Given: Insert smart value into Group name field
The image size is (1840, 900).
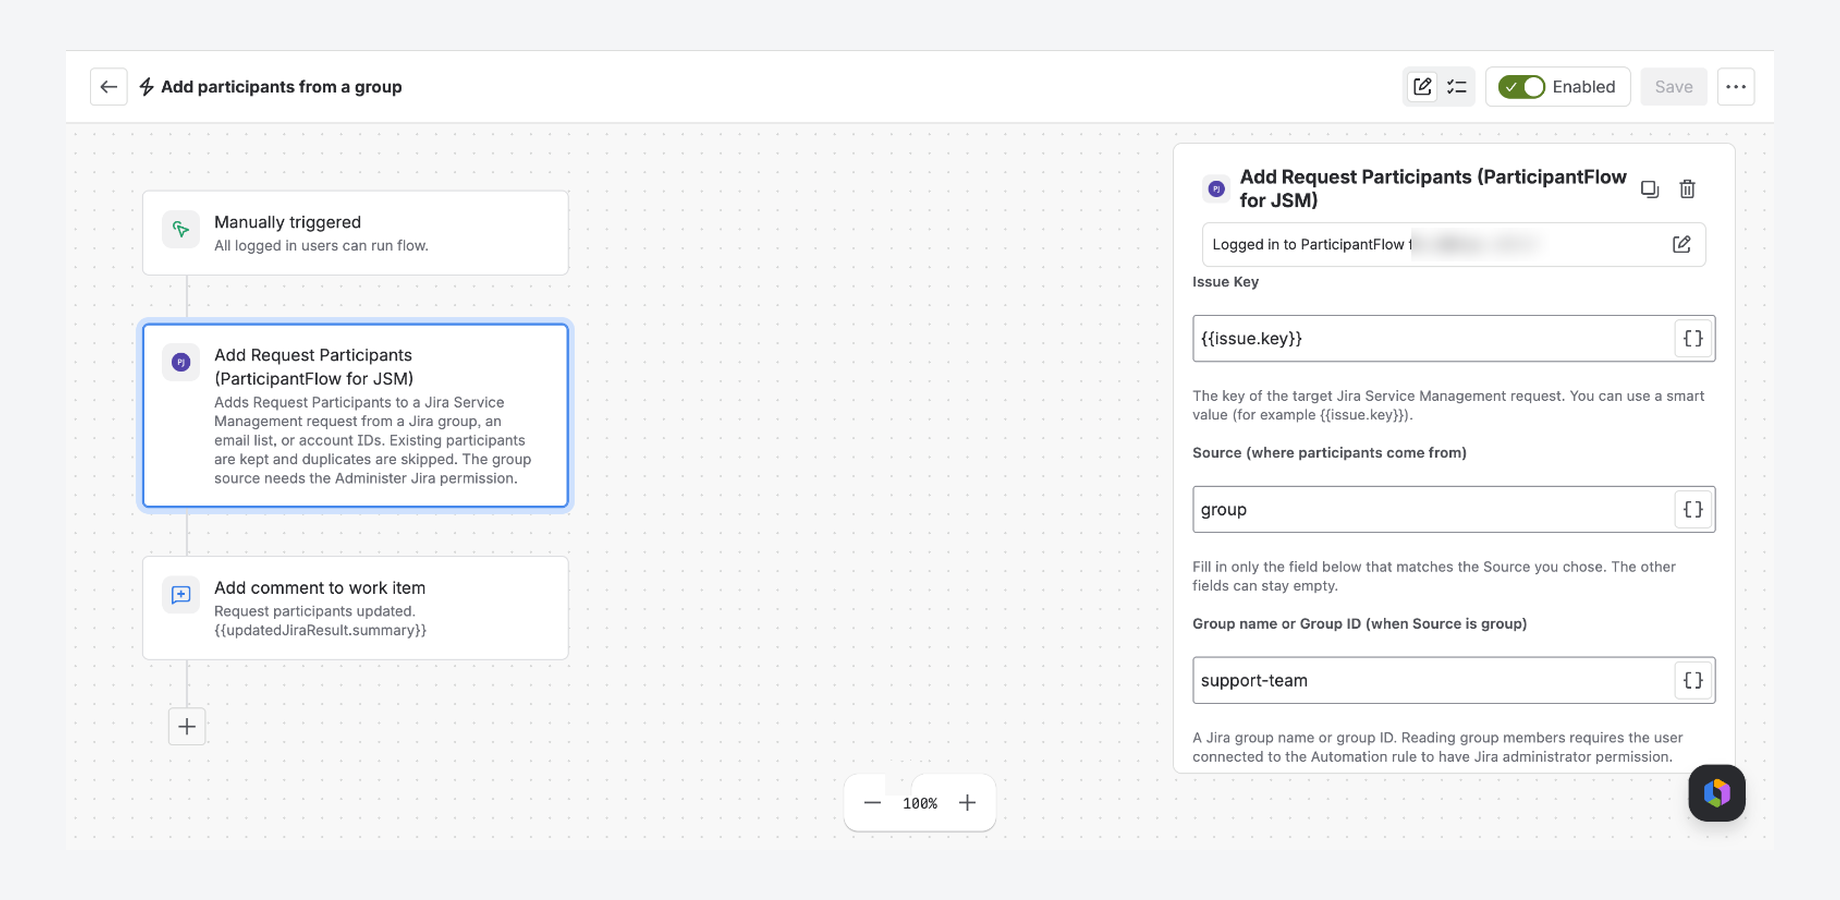Looking at the screenshot, I should click(x=1693, y=680).
